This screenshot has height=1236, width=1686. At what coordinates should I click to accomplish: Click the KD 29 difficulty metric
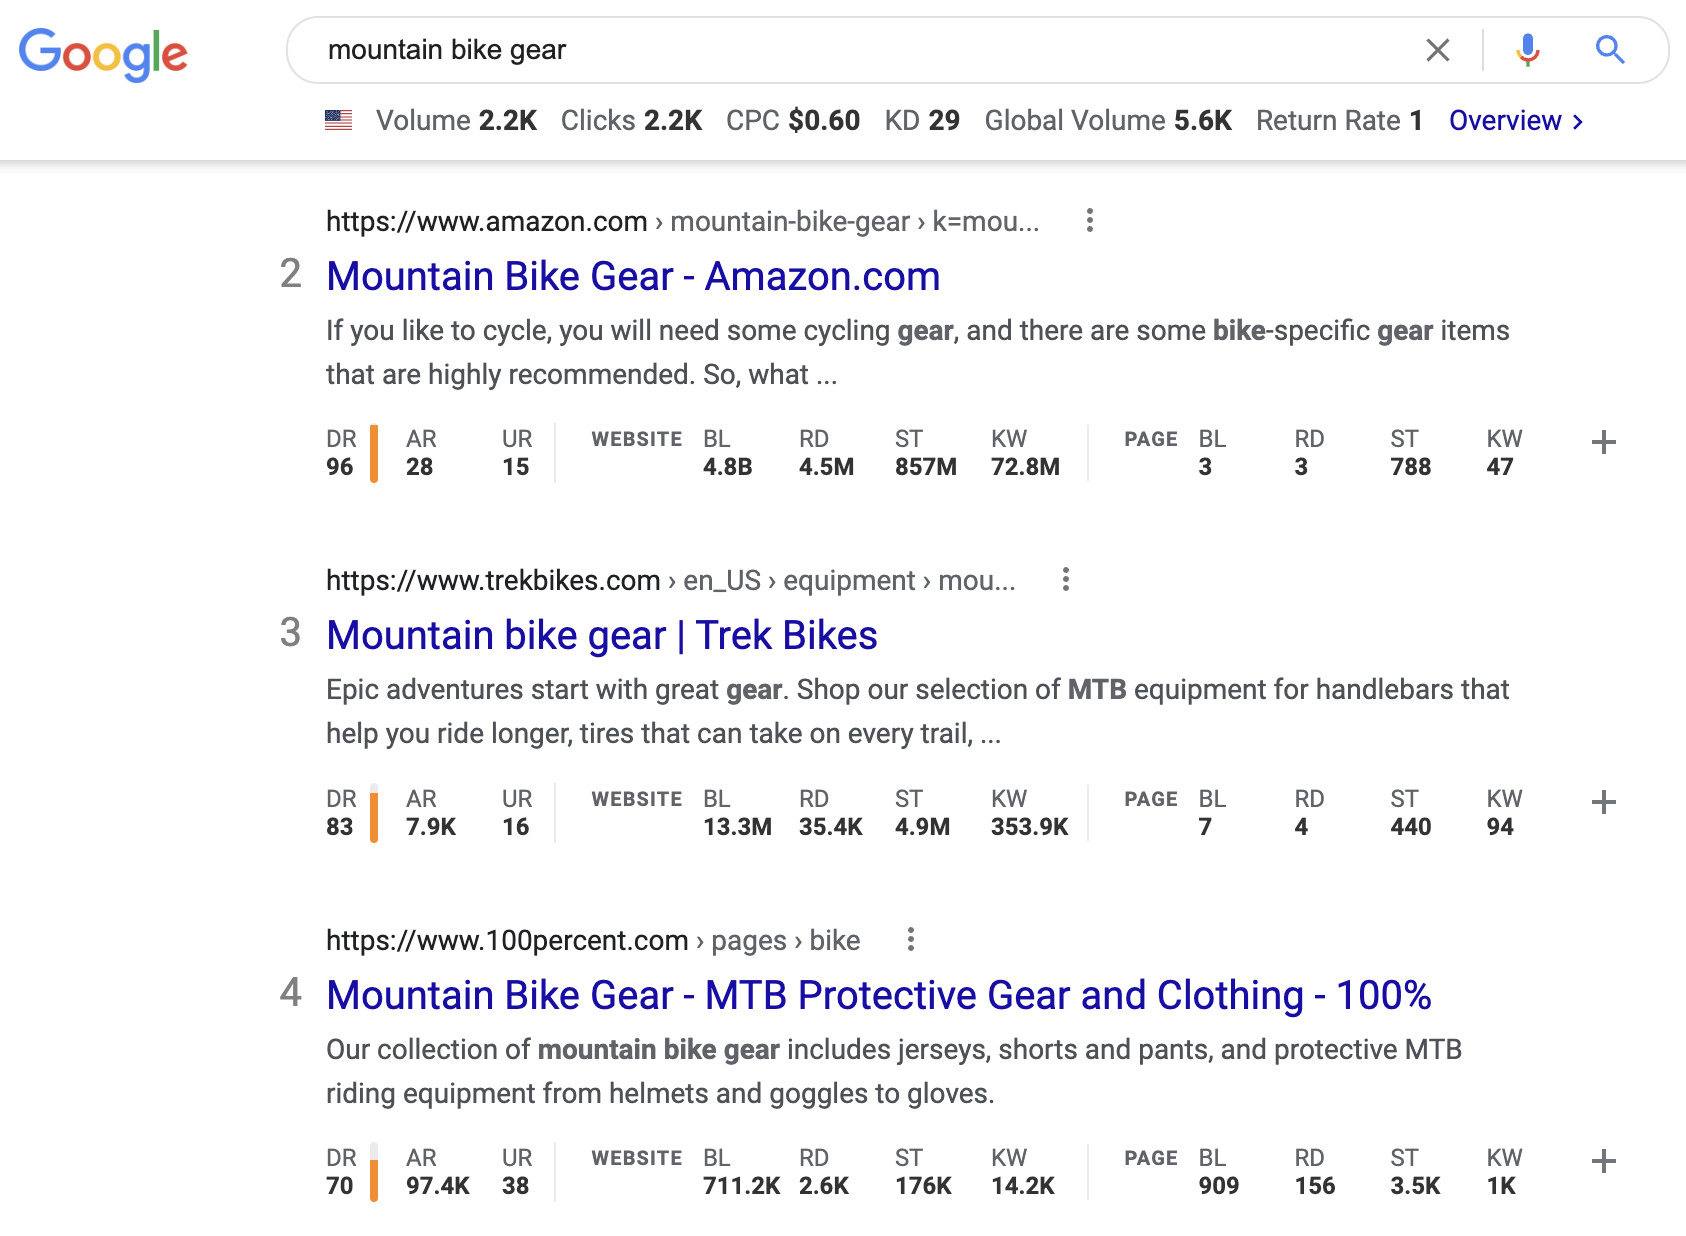click(921, 120)
